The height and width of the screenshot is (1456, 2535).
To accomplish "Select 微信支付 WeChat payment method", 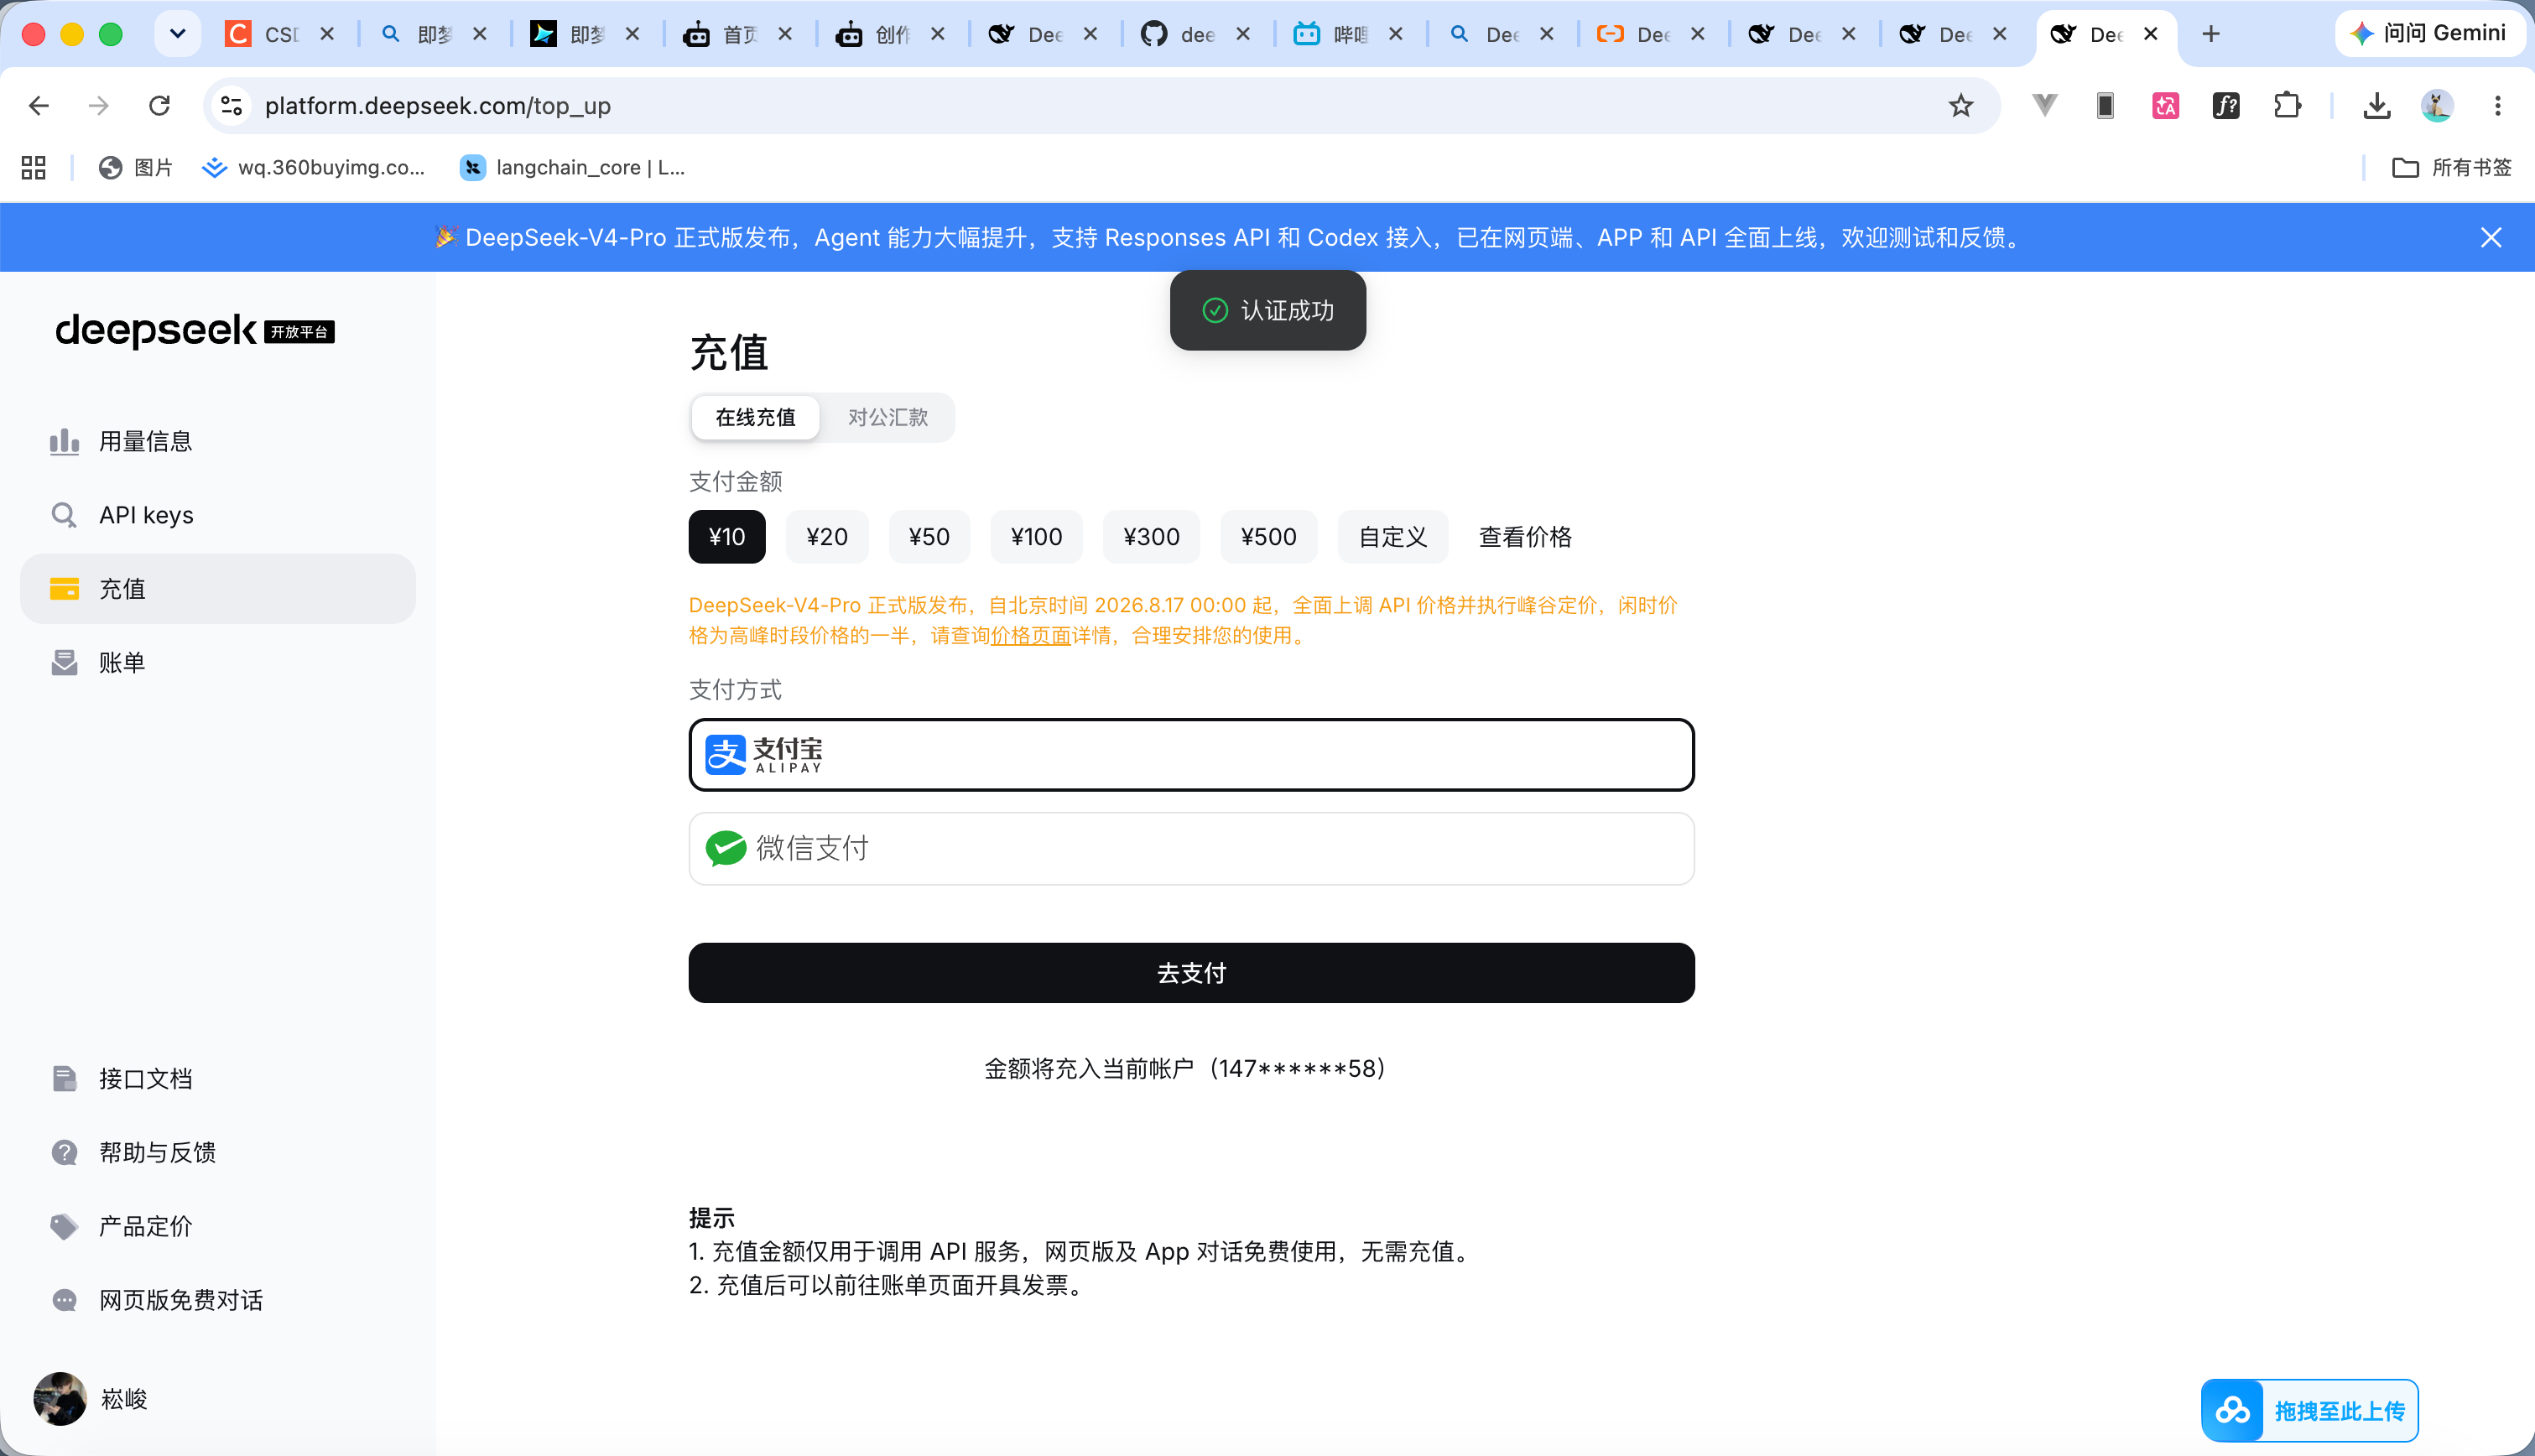I will pos(1191,848).
